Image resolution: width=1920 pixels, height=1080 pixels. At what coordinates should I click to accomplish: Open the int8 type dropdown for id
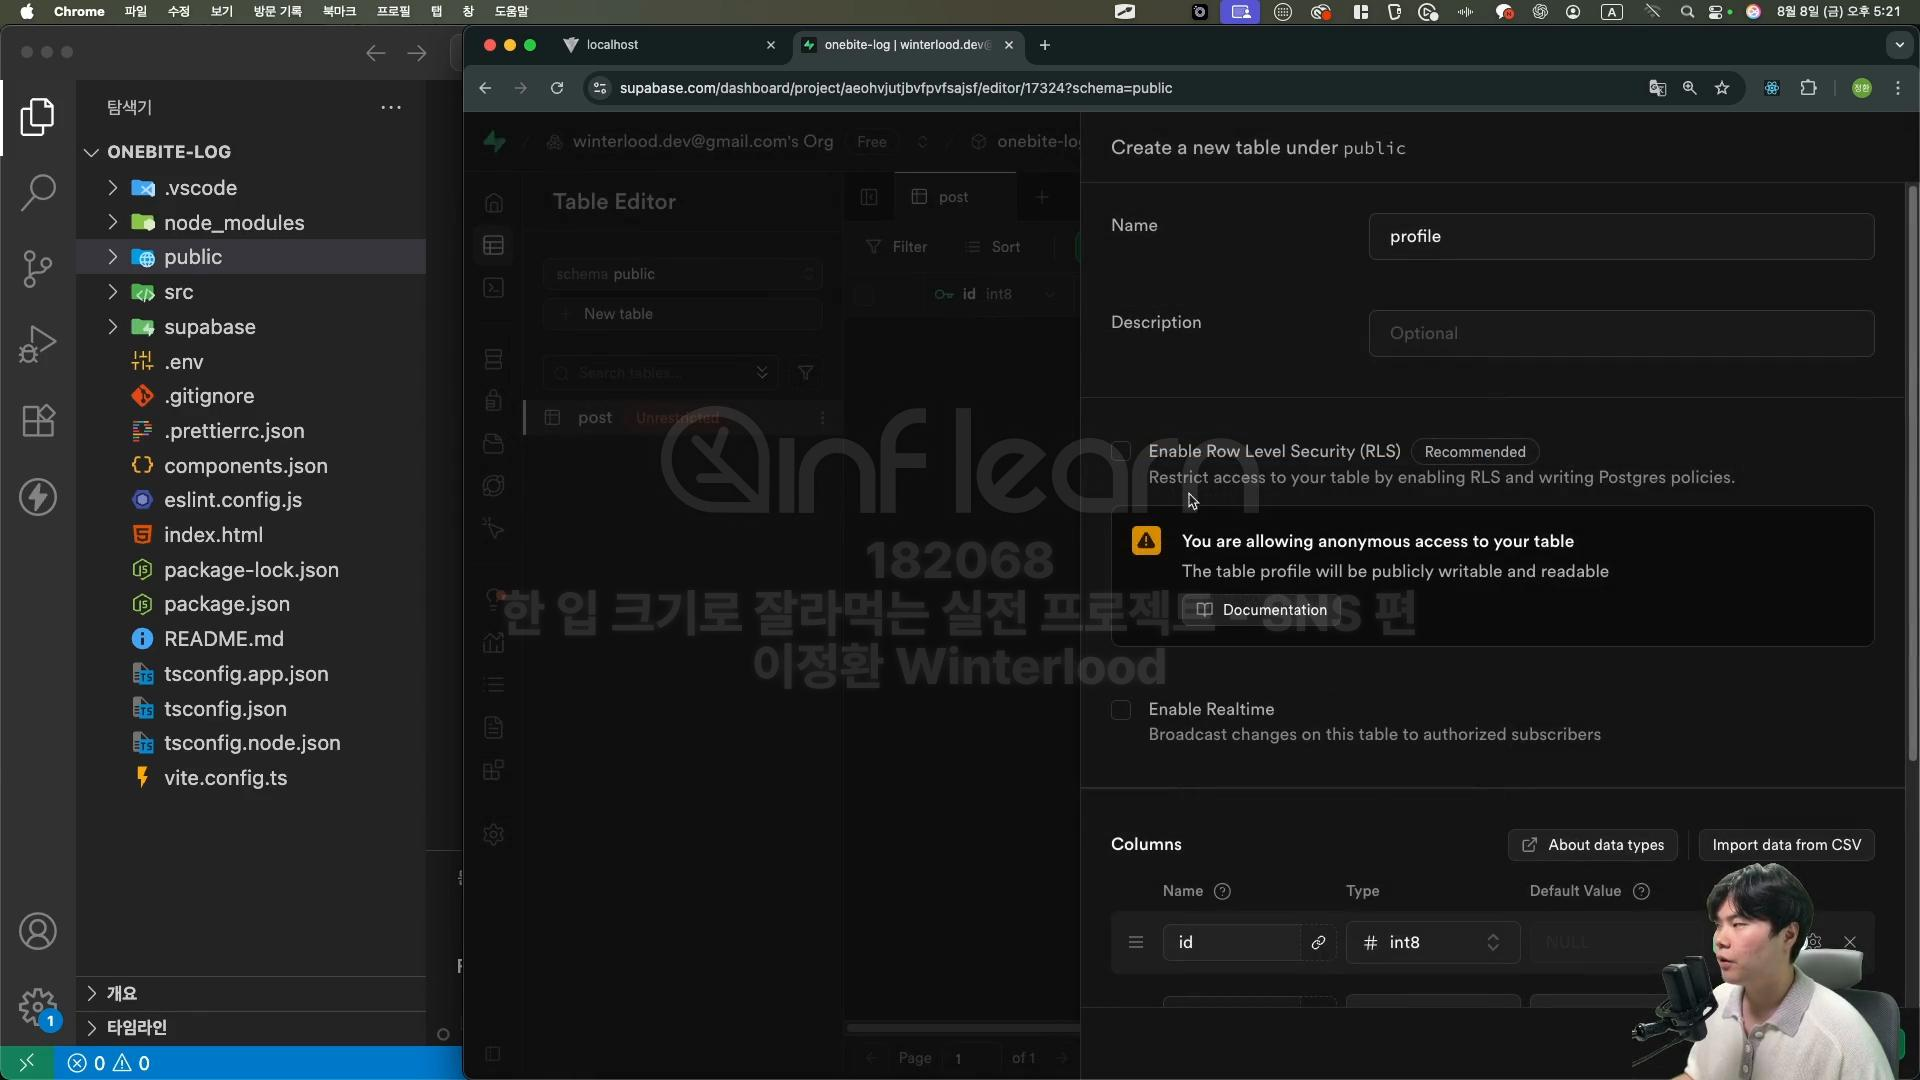click(1432, 943)
